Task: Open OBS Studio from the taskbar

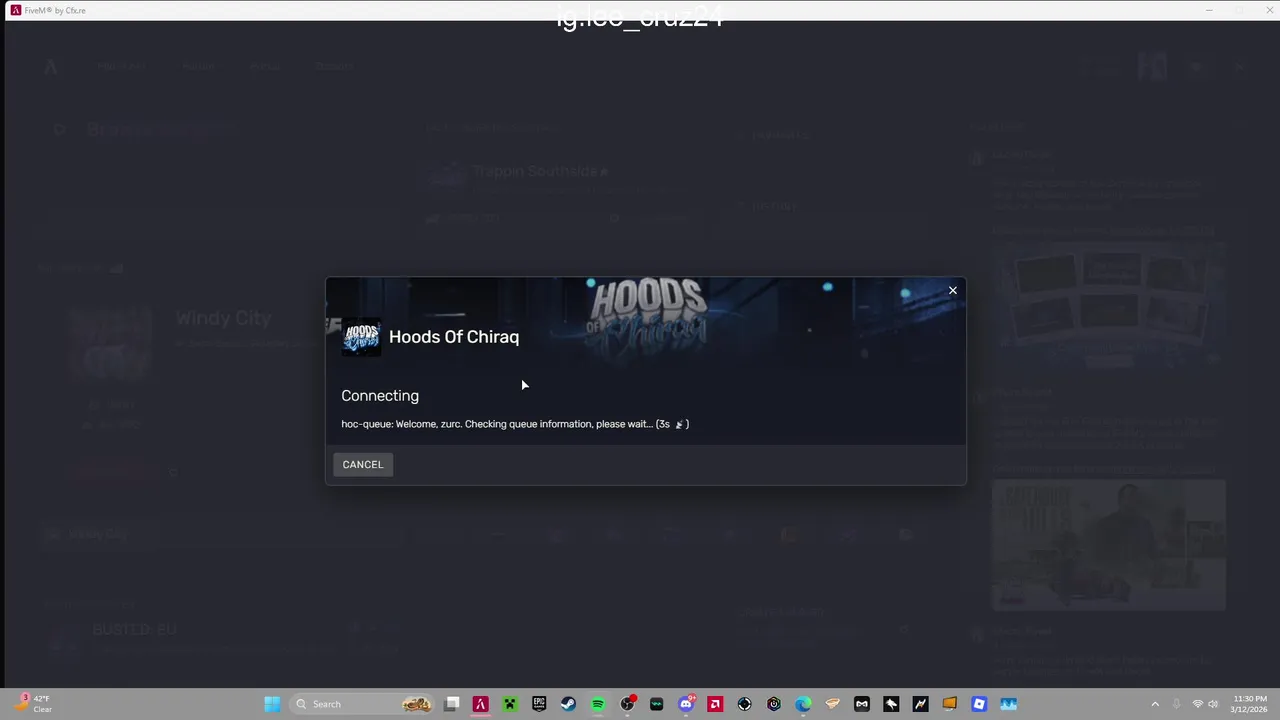Action: pyautogui.click(x=627, y=704)
